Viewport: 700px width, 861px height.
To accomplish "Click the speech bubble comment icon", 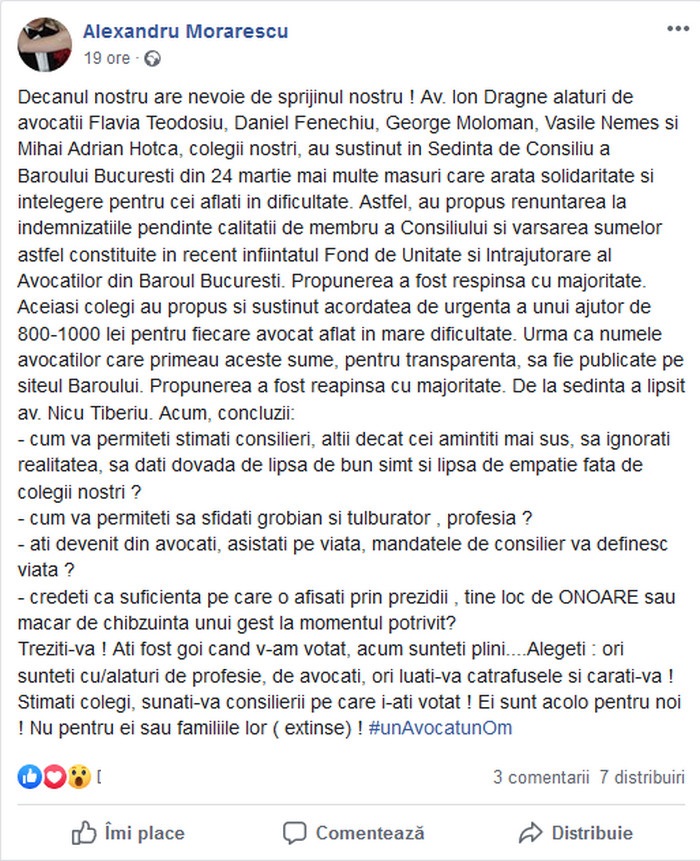I will tap(295, 833).
